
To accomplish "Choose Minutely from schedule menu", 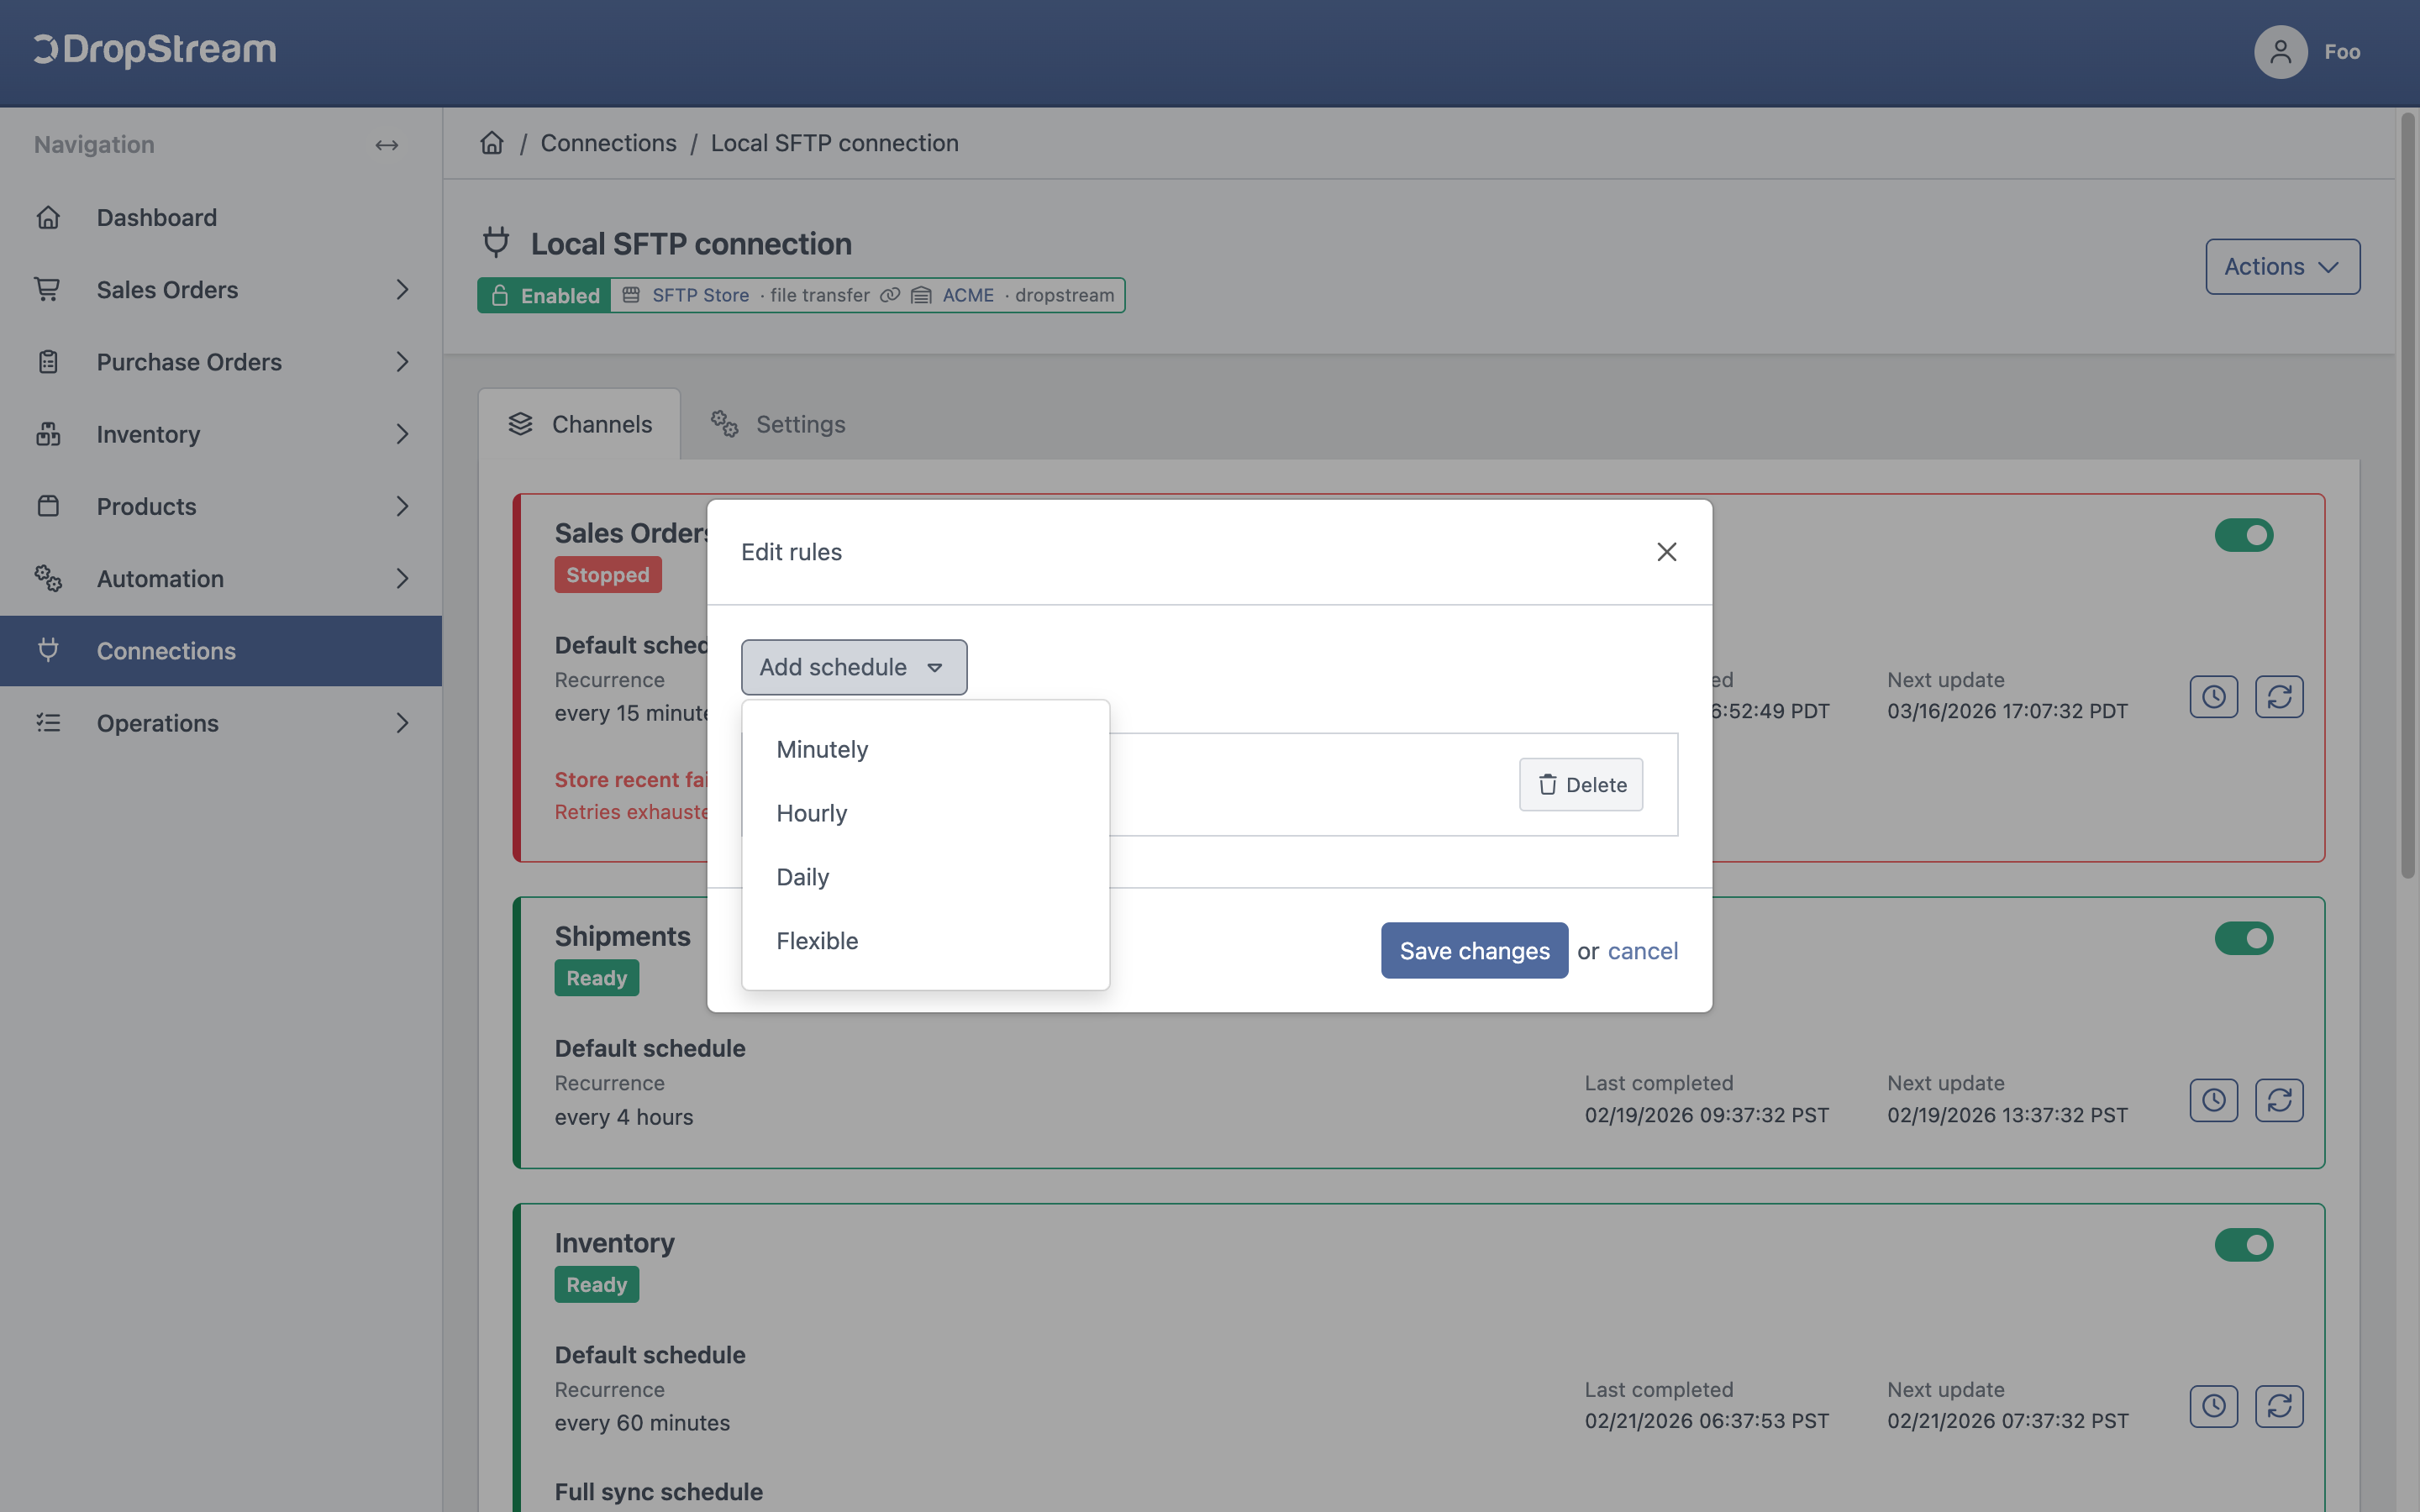I will coord(925,749).
